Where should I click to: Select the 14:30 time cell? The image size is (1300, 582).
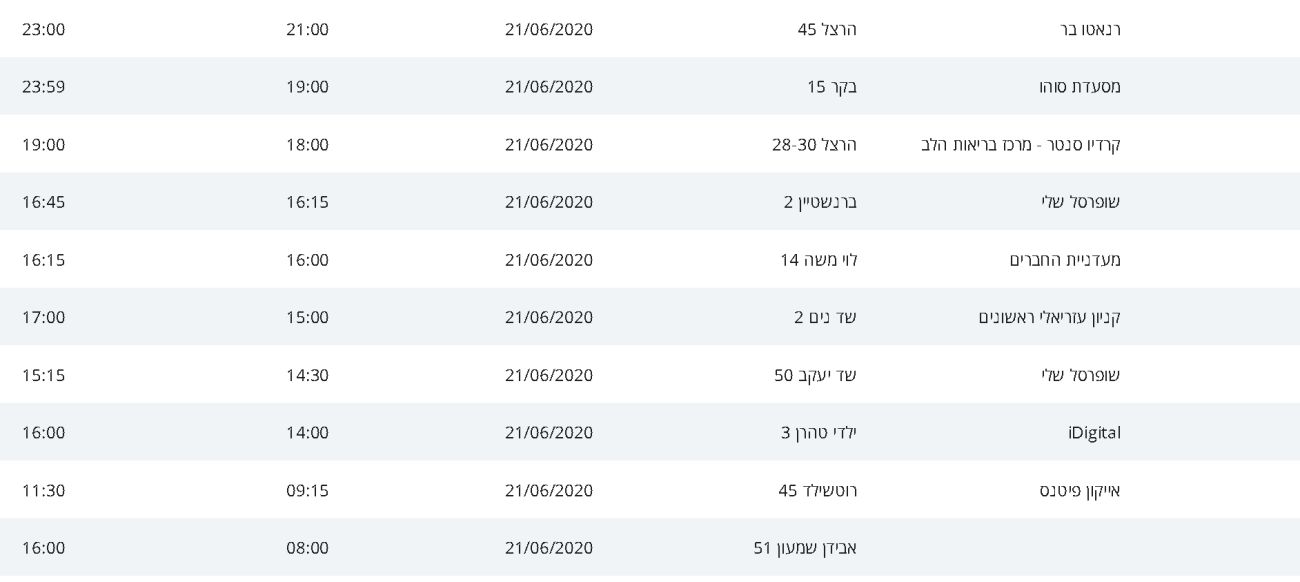click(307, 376)
